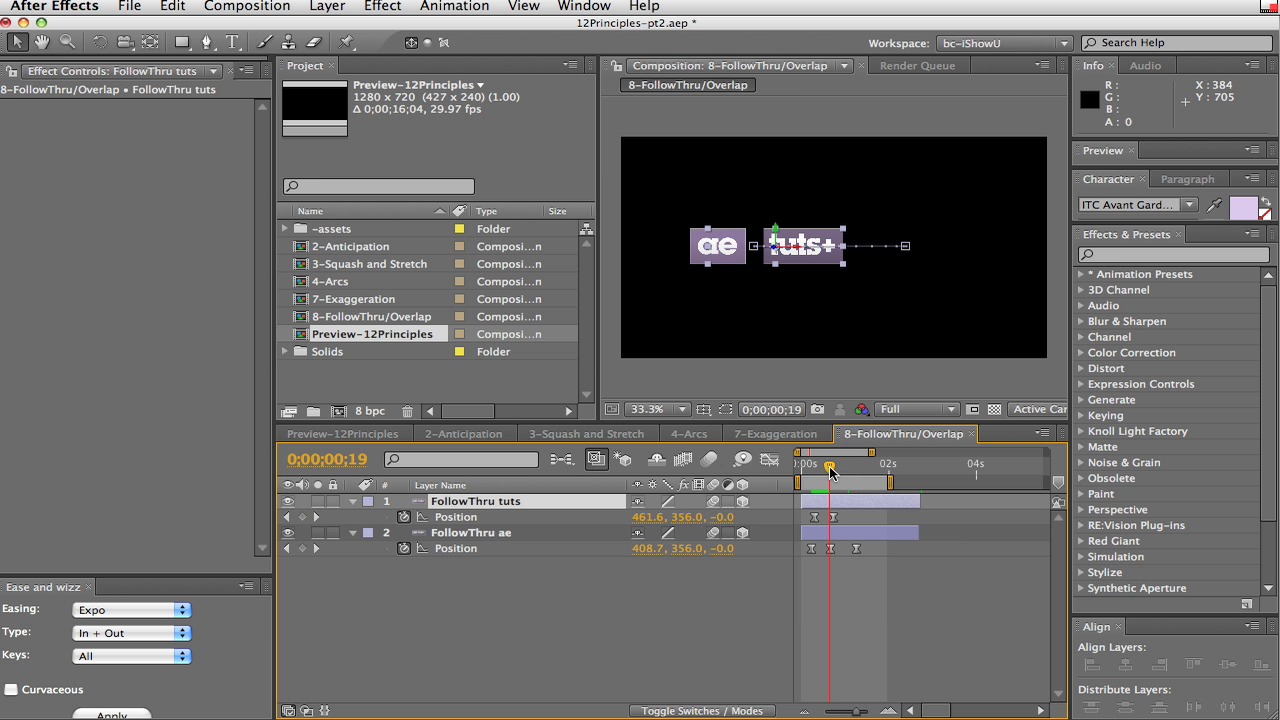Open the Composition menu
This screenshot has width=1280, height=720.
247,7
